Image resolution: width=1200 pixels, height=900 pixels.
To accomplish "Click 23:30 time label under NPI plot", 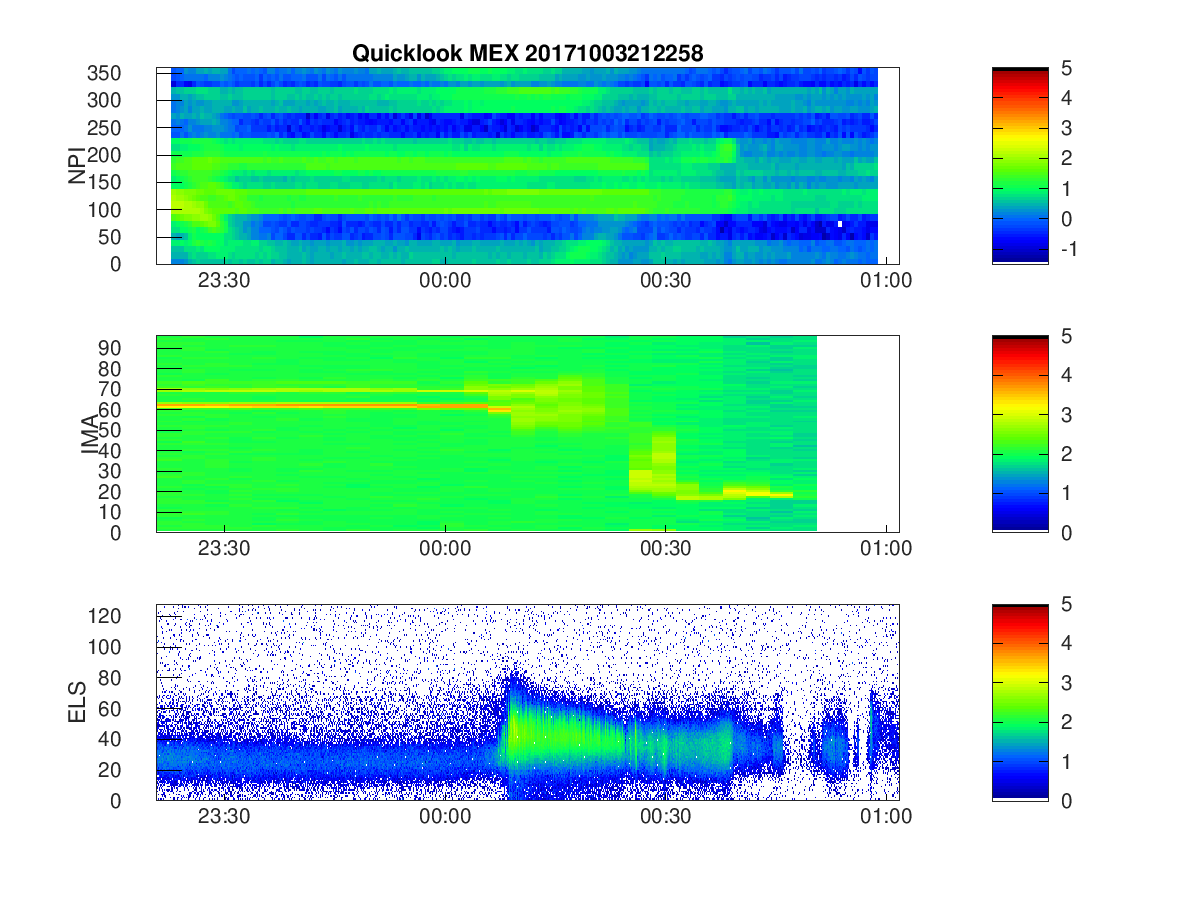I will 224,281.
